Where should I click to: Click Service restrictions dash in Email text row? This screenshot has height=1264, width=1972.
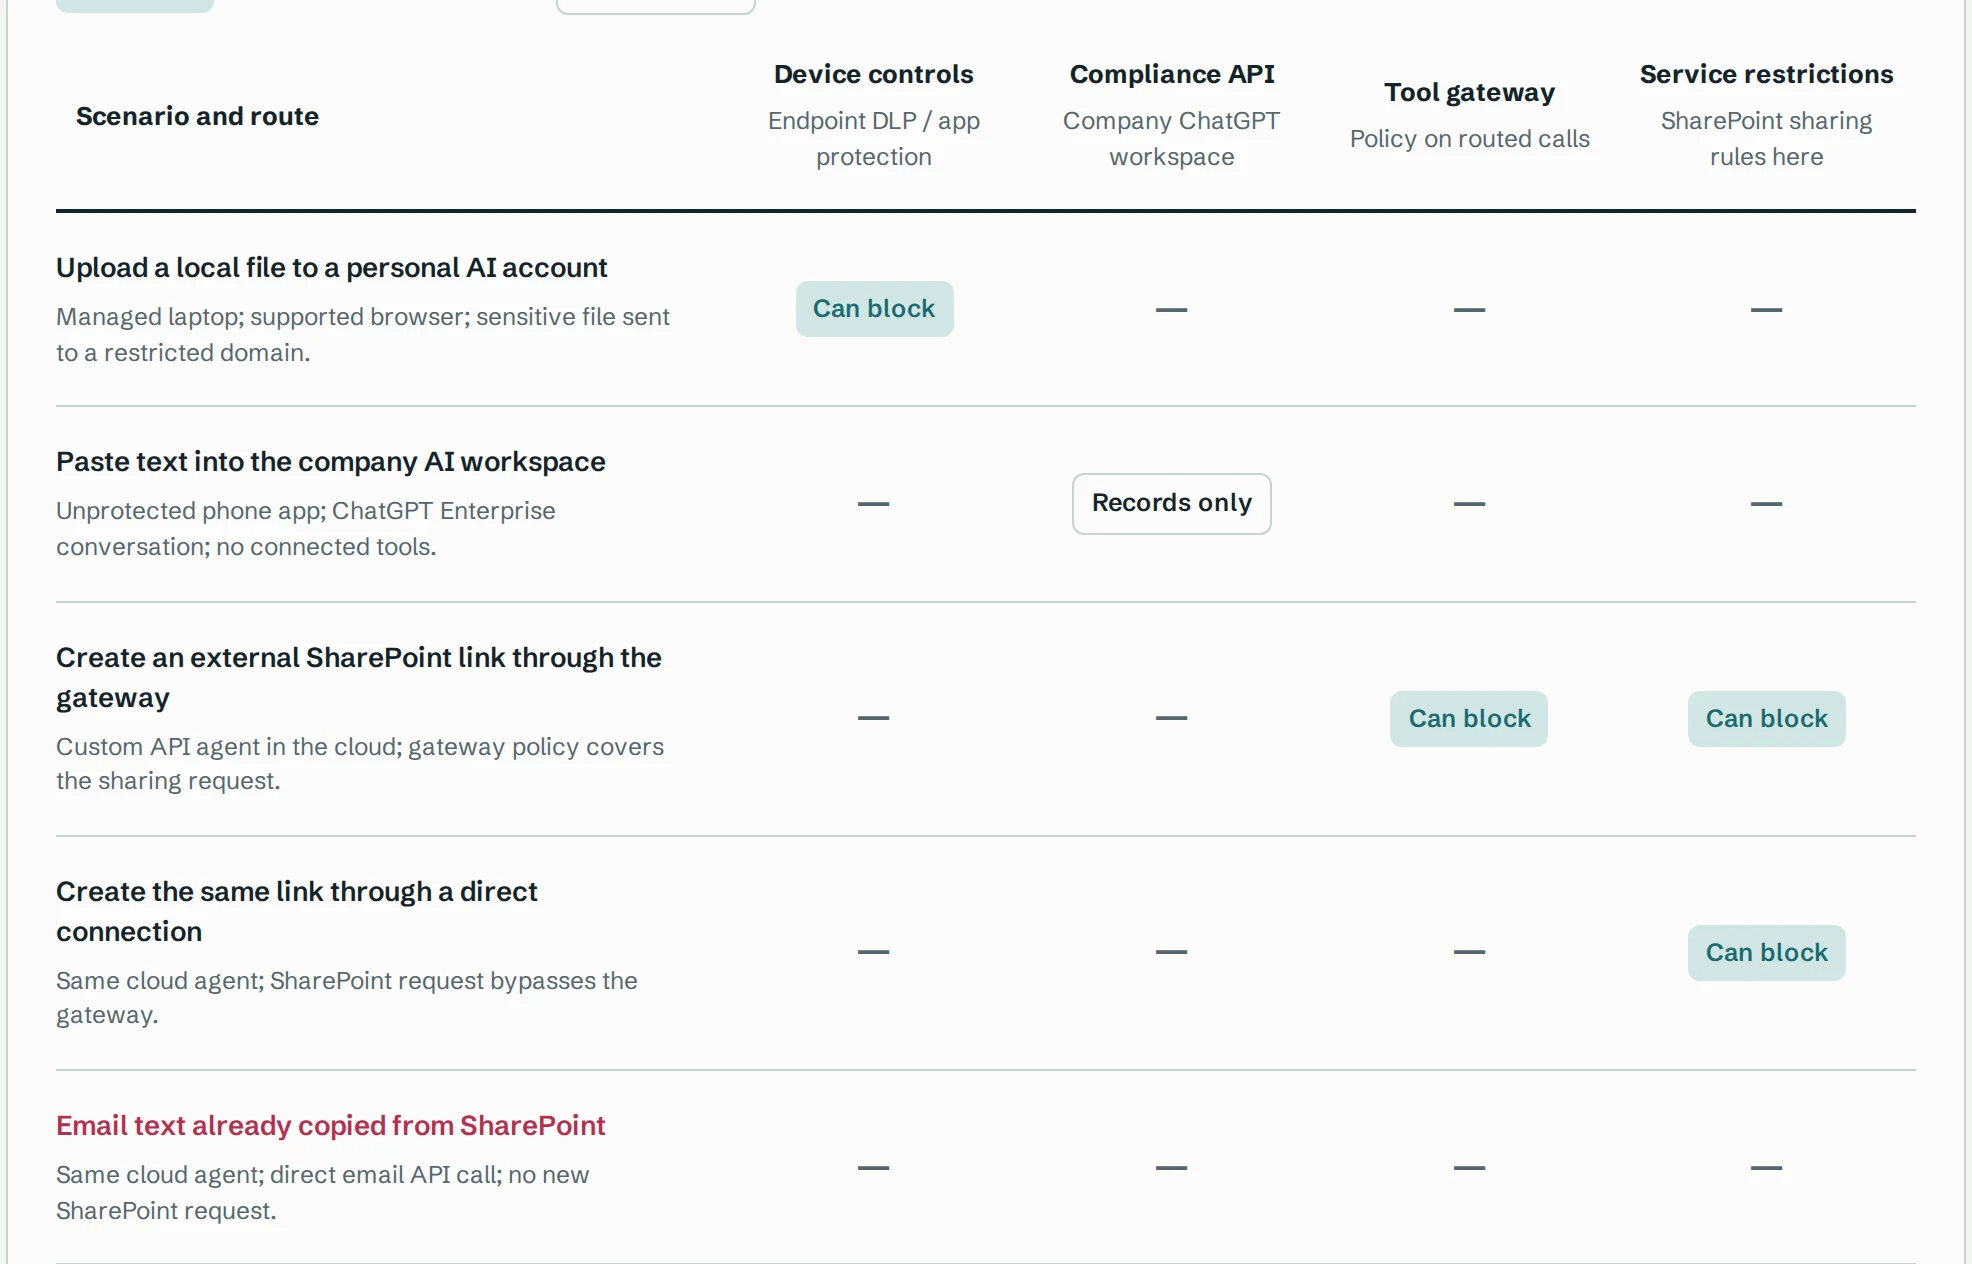pos(1766,1168)
